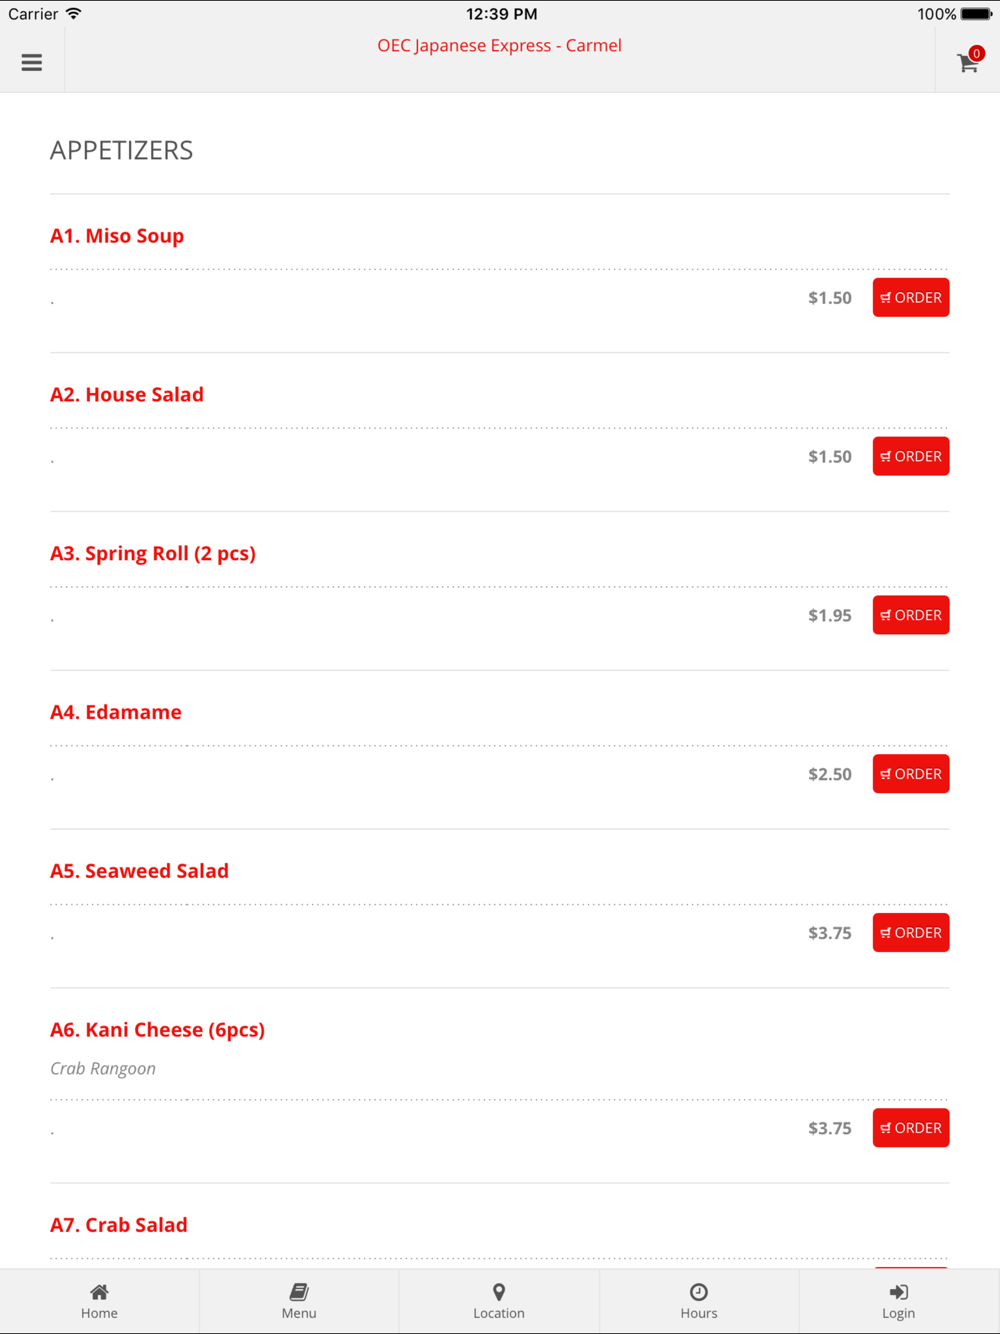Viewport: 1000px width, 1334px height.
Task: Open the Location tab
Action: (499, 1301)
